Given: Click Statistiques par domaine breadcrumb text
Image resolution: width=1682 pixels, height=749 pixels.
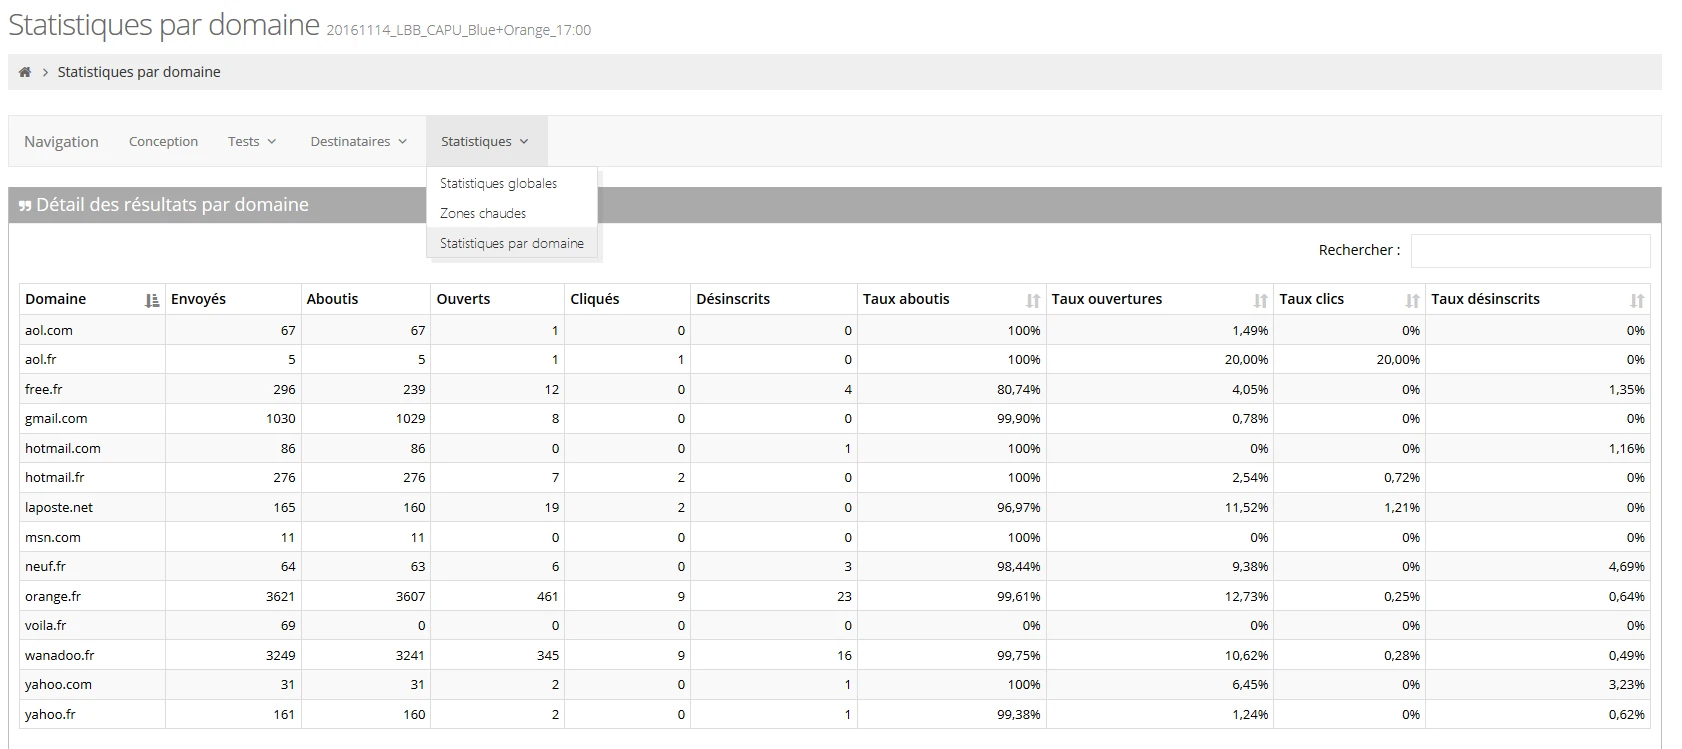Looking at the screenshot, I should pos(139,72).
